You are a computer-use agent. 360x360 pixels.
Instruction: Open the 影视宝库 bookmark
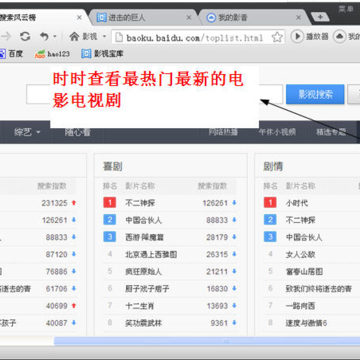[103, 54]
